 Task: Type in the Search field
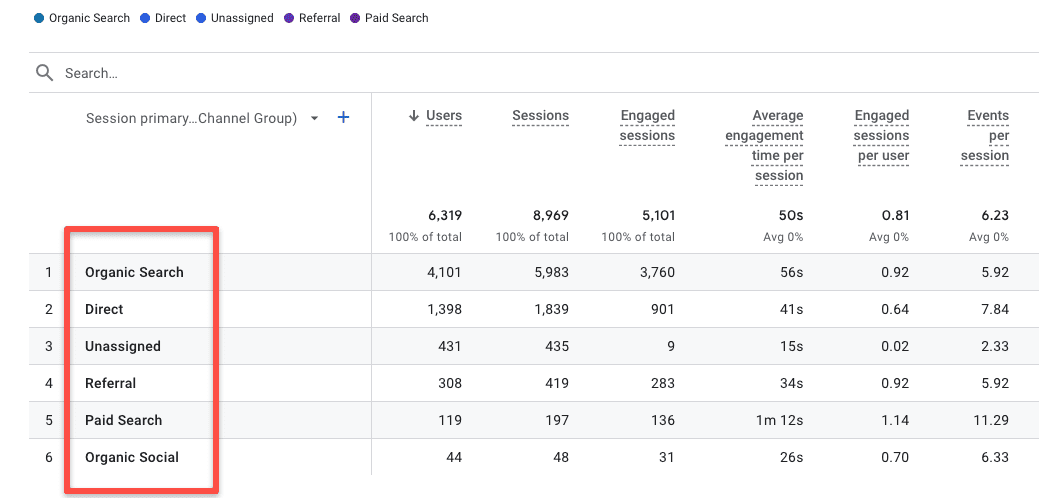click(300, 73)
